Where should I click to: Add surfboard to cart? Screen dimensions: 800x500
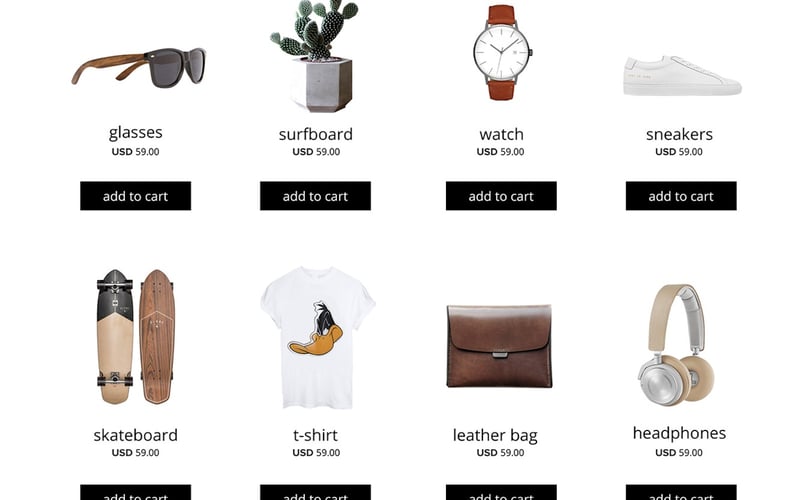point(315,196)
